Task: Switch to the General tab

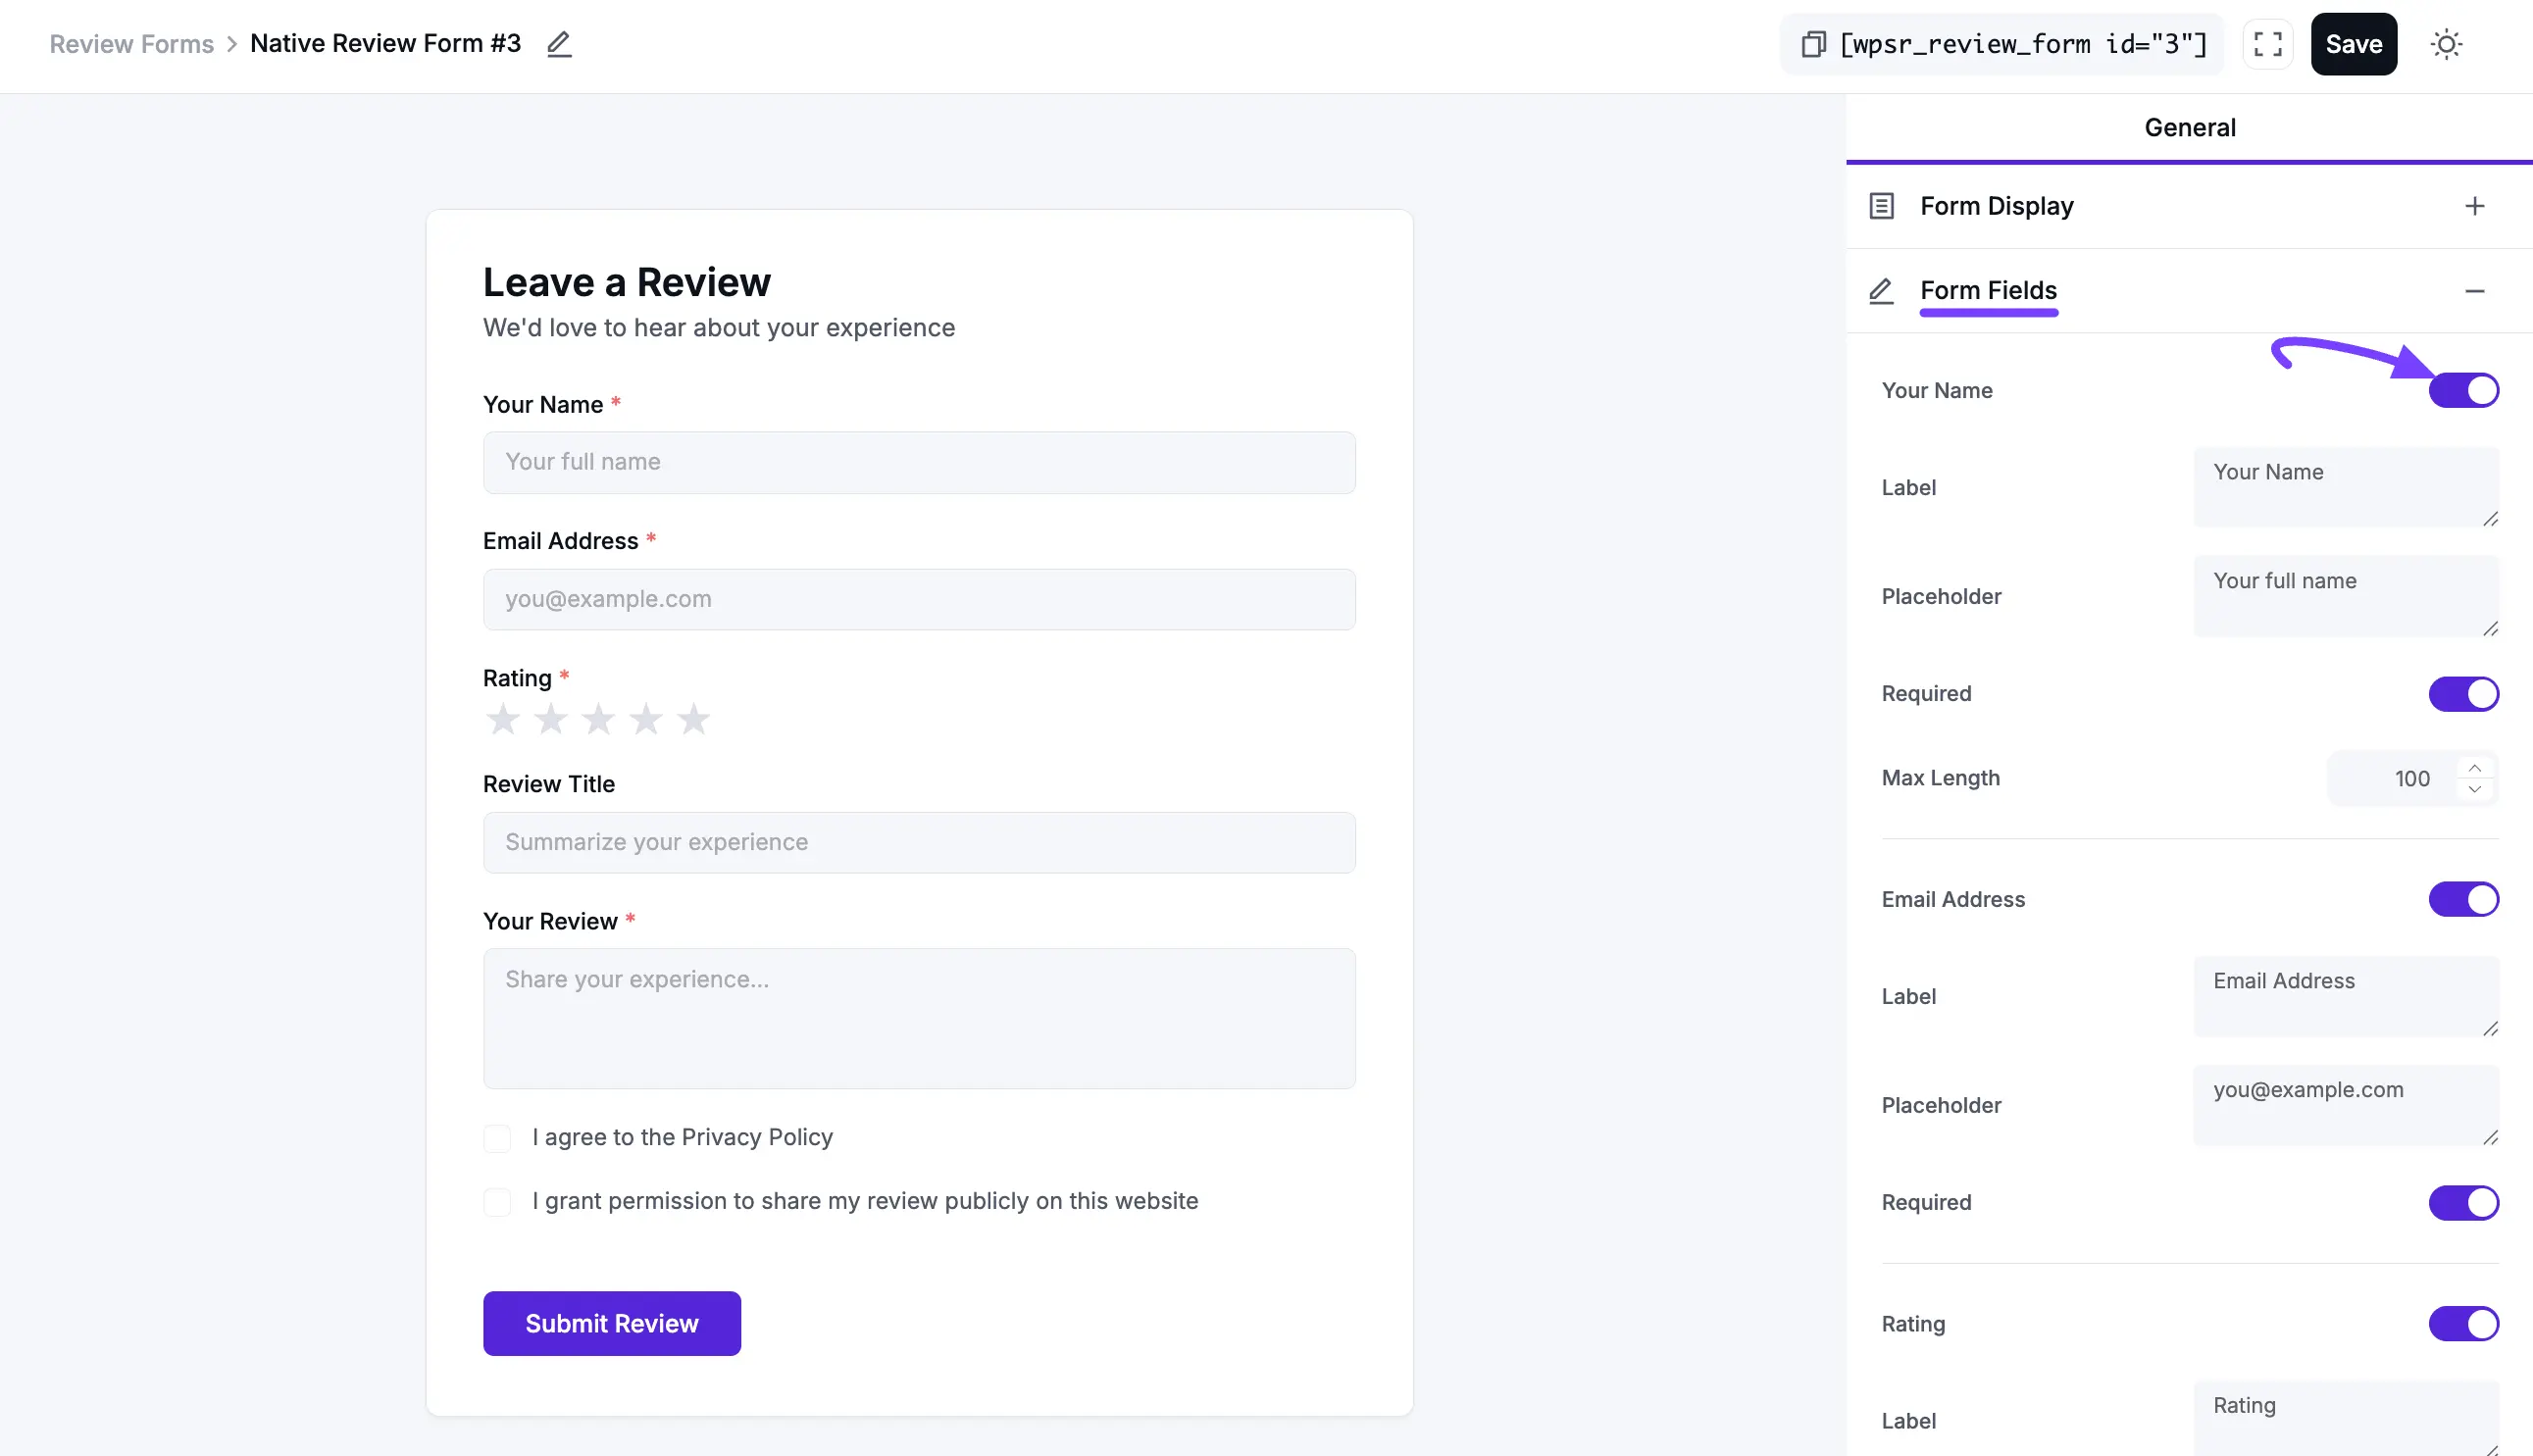Action: tap(2189, 127)
